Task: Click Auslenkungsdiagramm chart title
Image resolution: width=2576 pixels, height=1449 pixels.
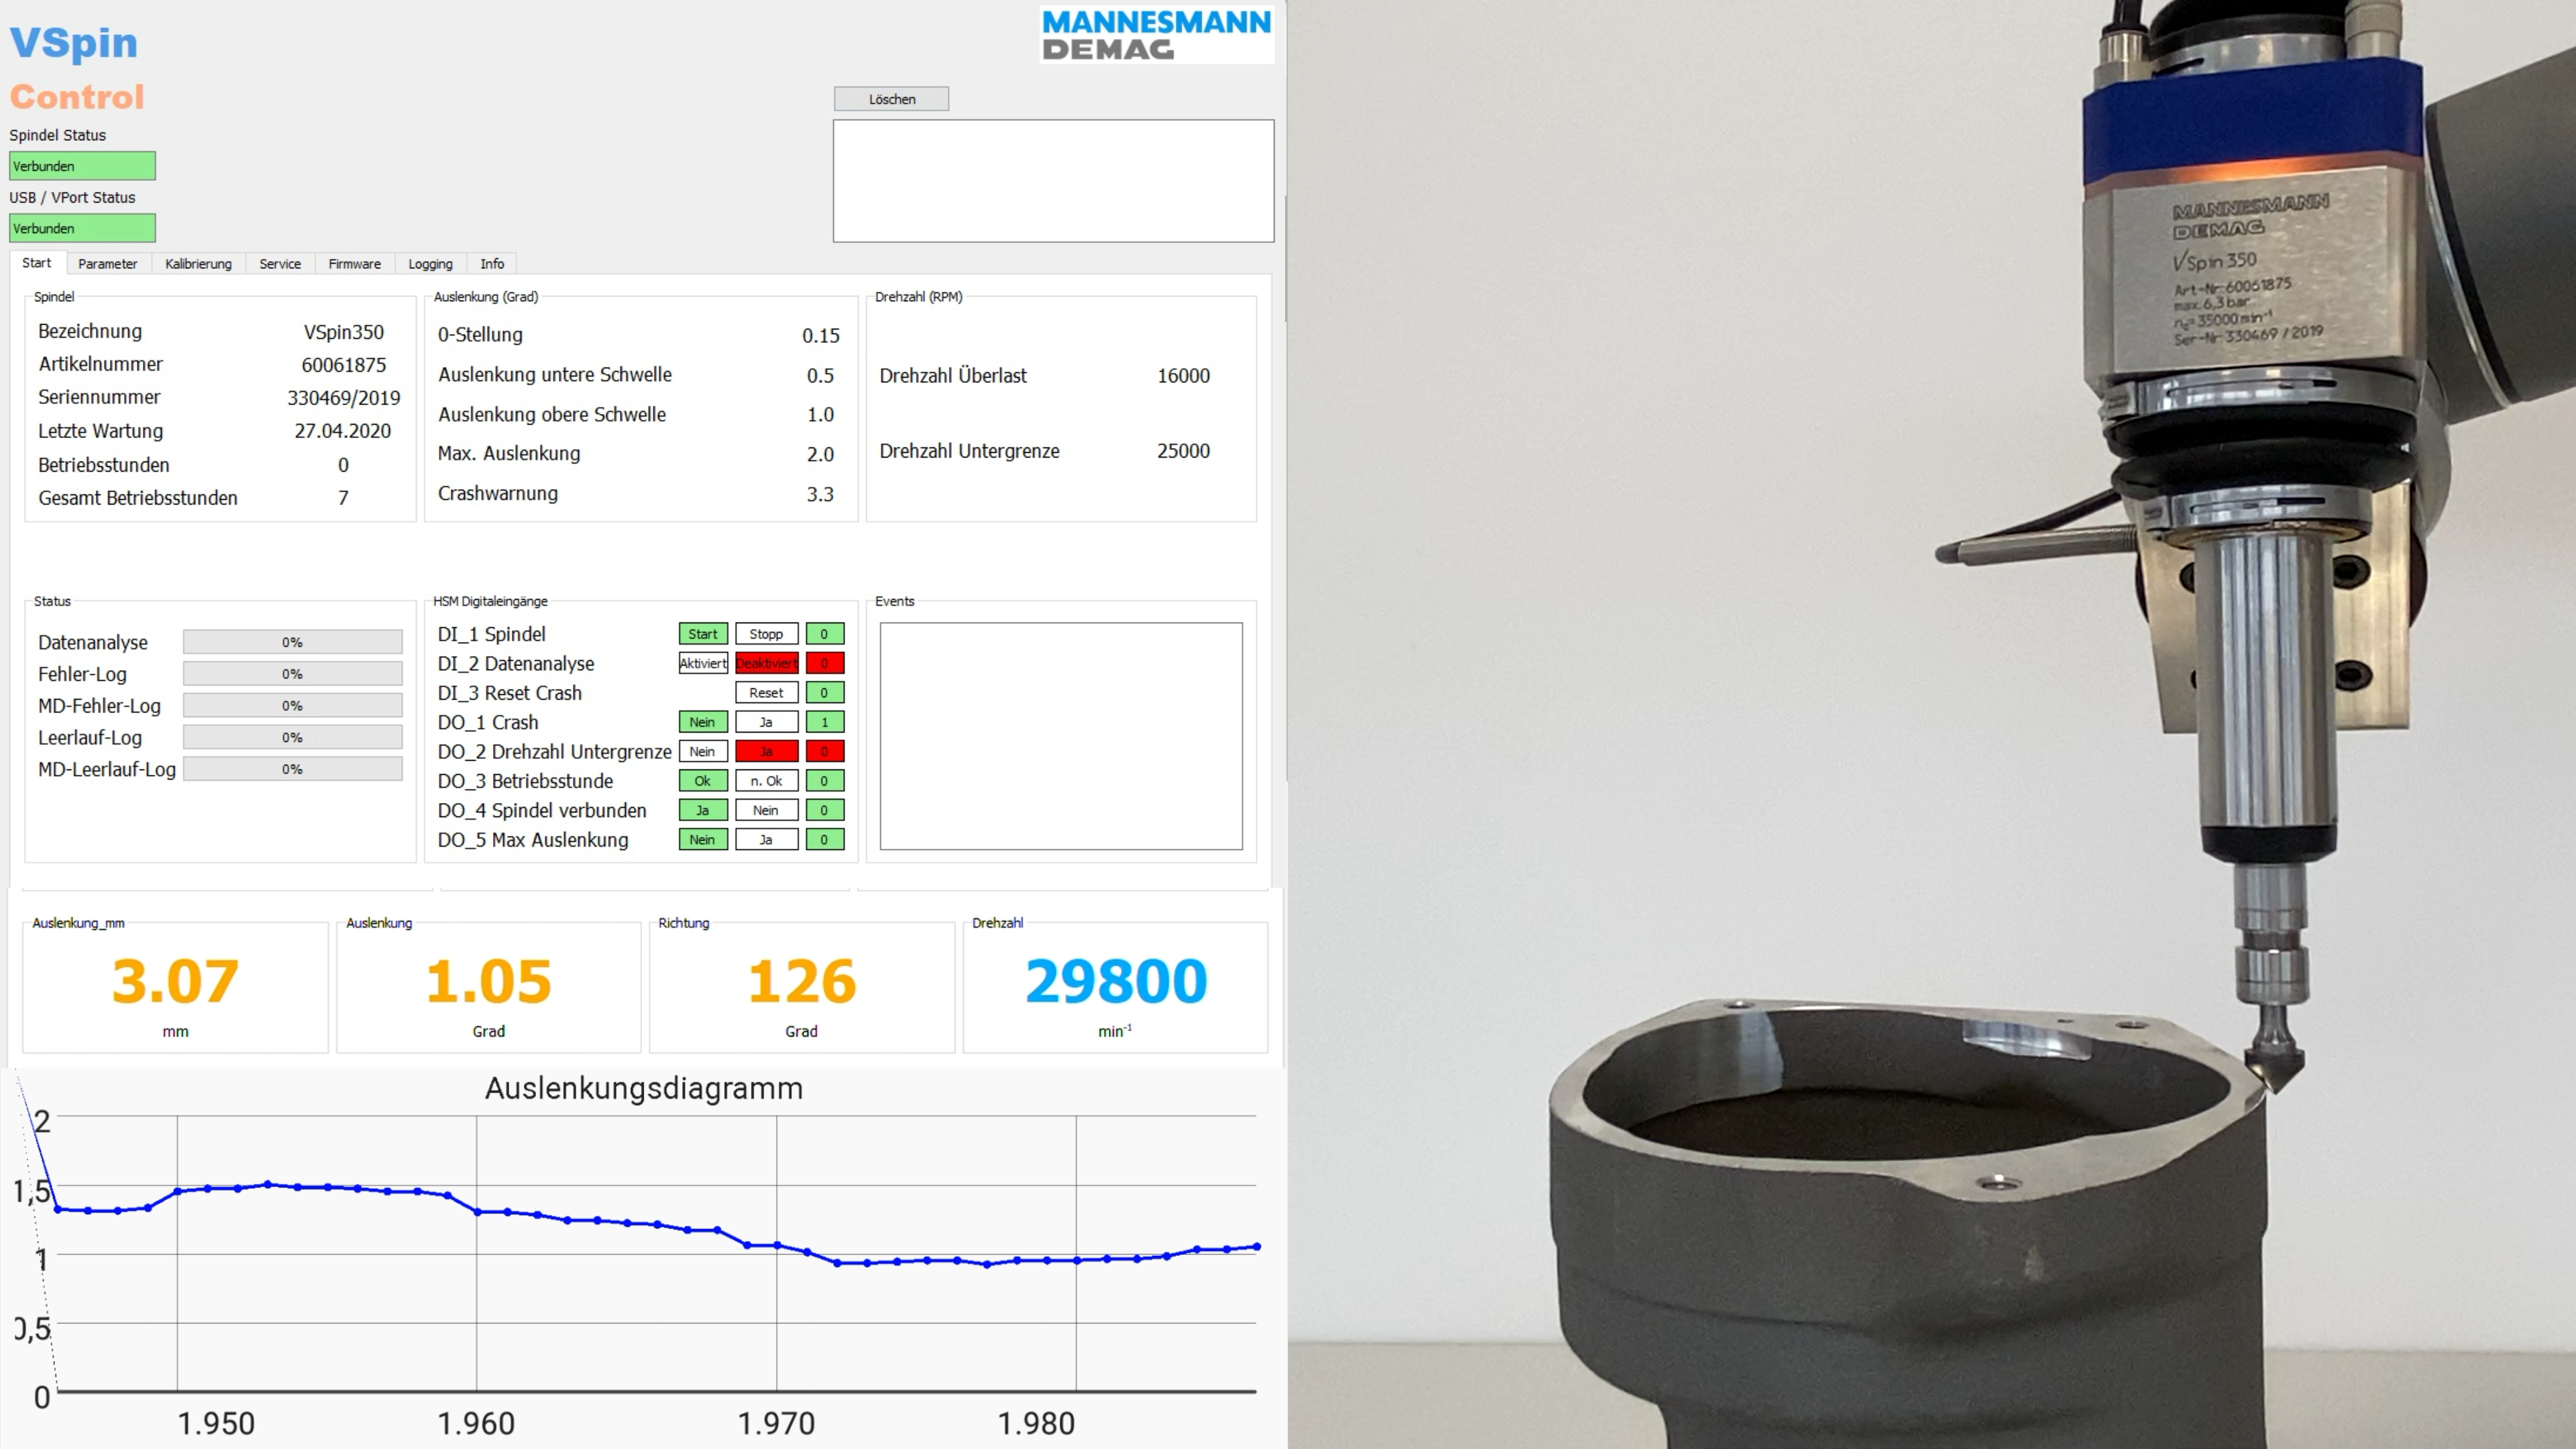Action: point(644,1088)
